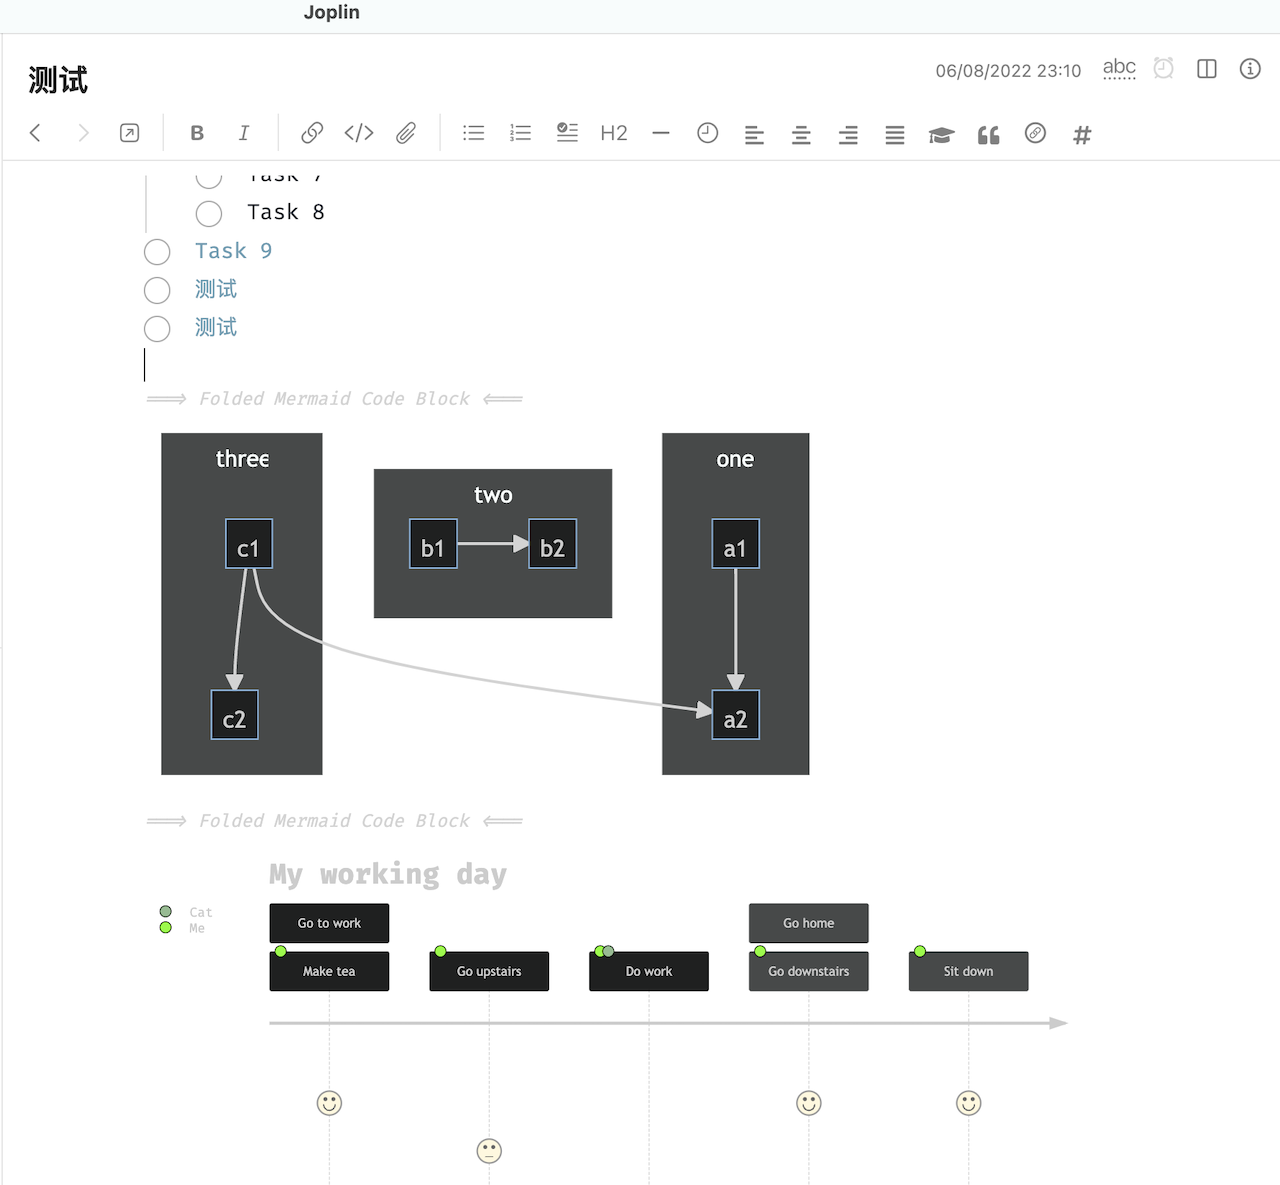Click node c2 in diagram
Viewport: 1280px width, 1185px height.
(235, 715)
